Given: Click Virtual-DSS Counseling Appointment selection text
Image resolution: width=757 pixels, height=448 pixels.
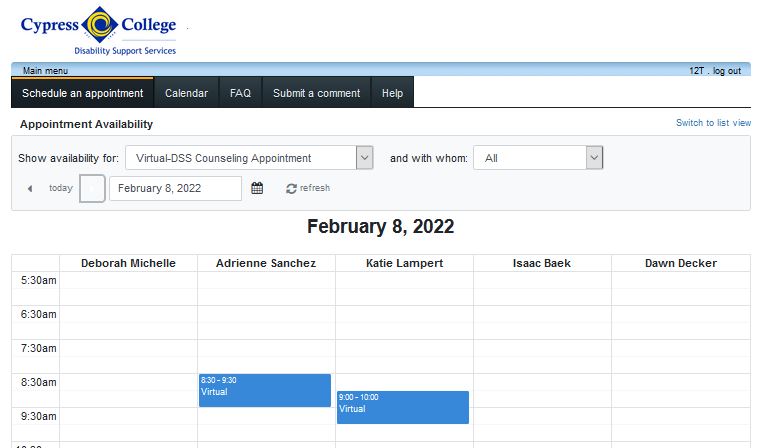Looking at the screenshot, I should (x=224, y=158).
